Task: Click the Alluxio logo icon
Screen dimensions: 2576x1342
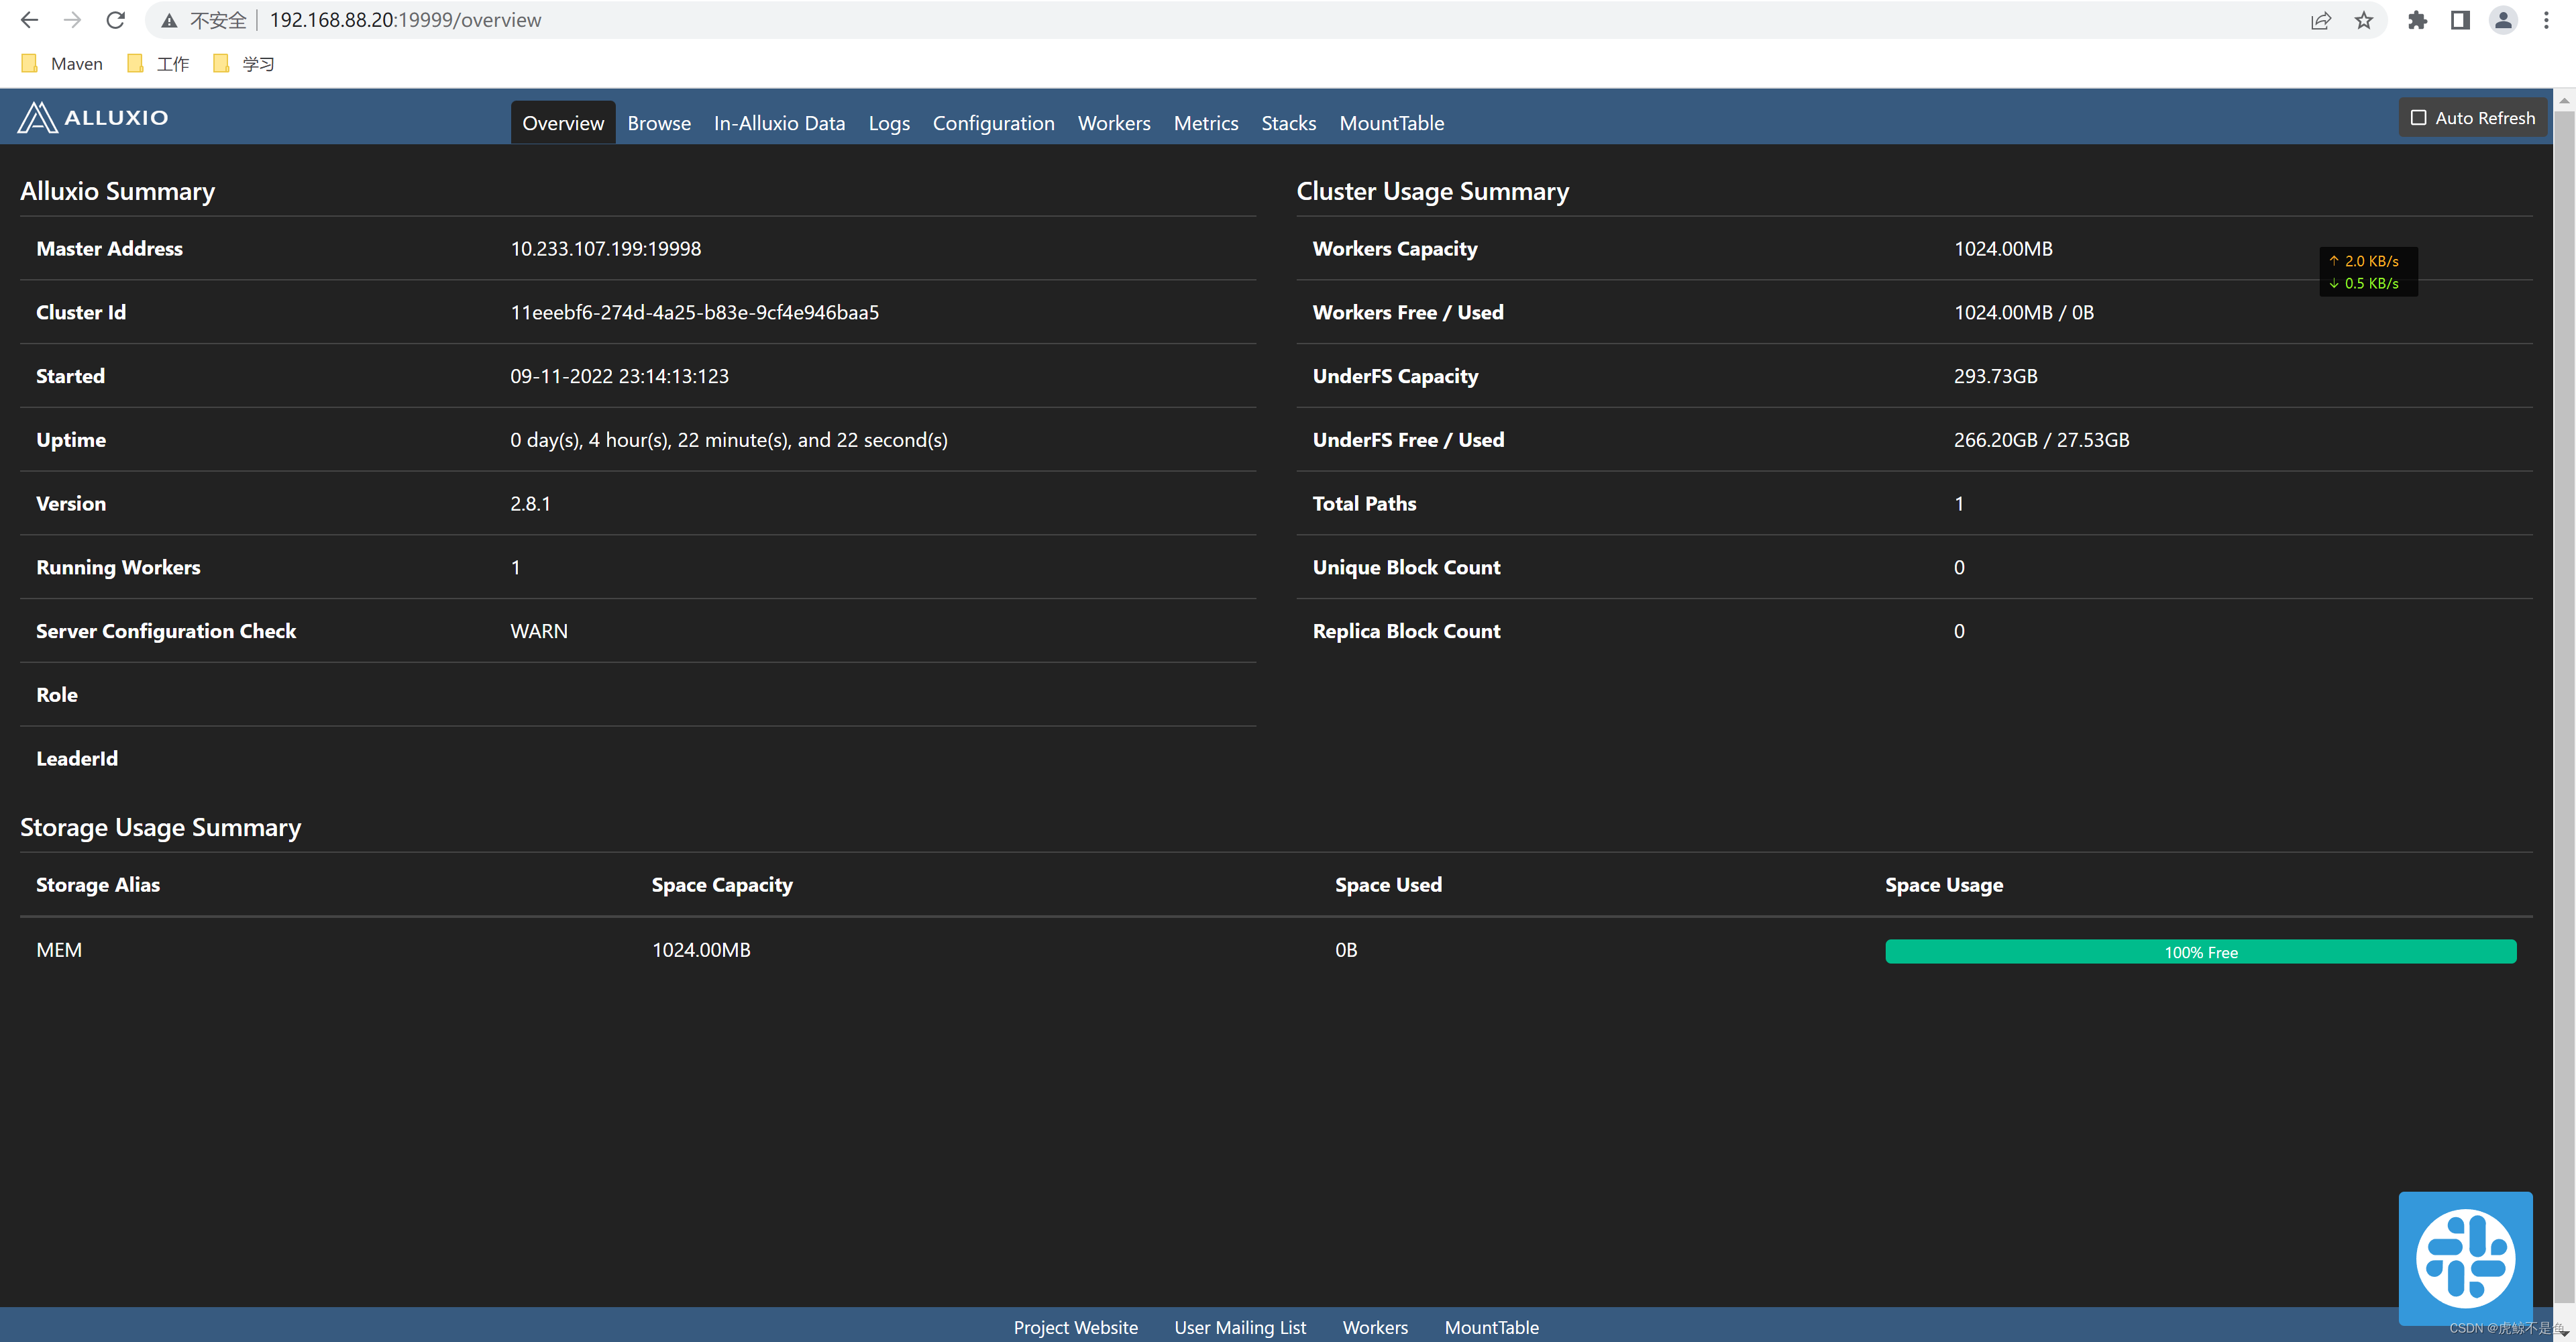Action: [x=38, y=118]
